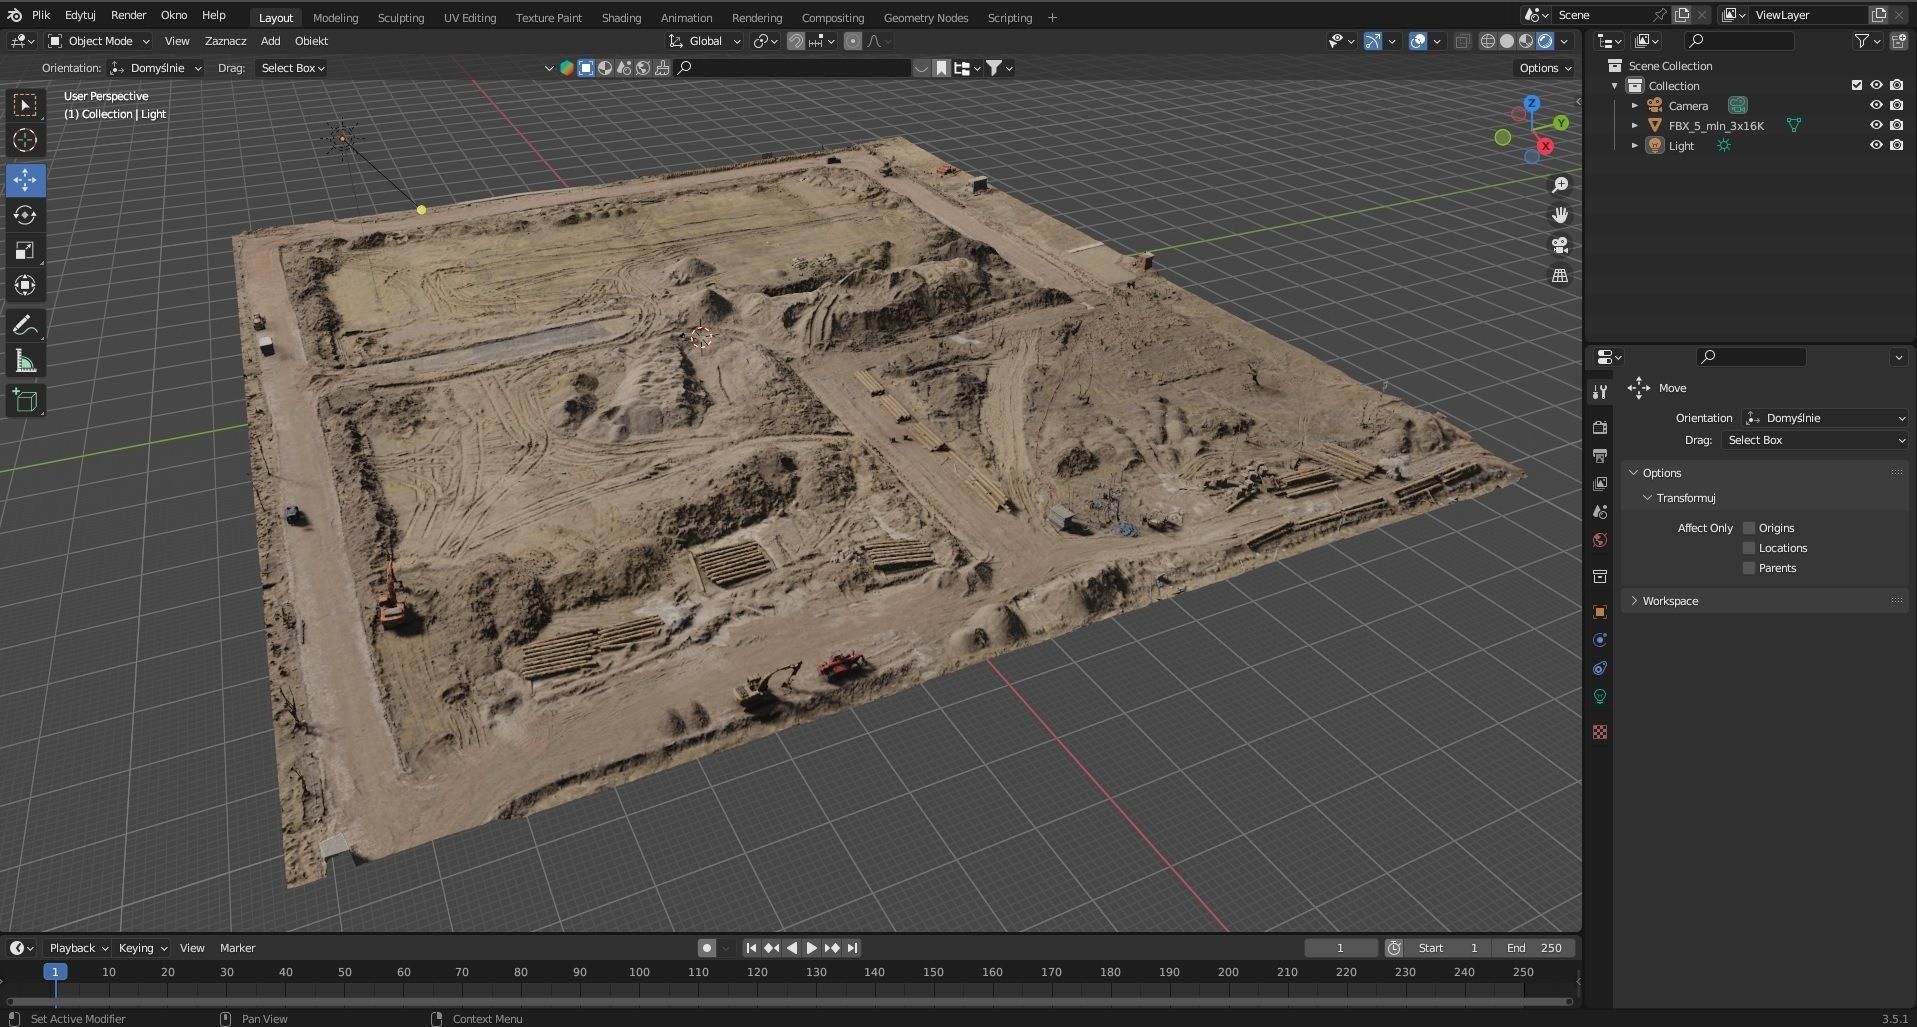Activate the 3D Cursor tool
The width and height of the screenshot is (1917, 1027).
pos(25,140)
